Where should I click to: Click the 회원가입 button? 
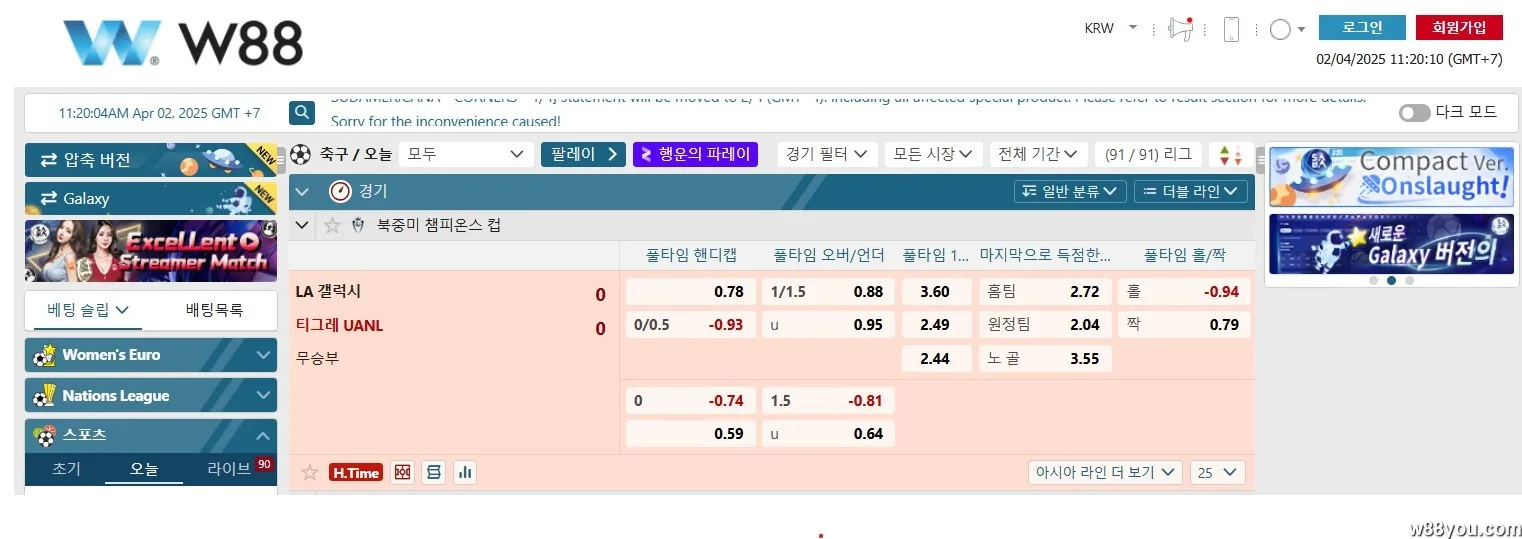coord(1459,28)
